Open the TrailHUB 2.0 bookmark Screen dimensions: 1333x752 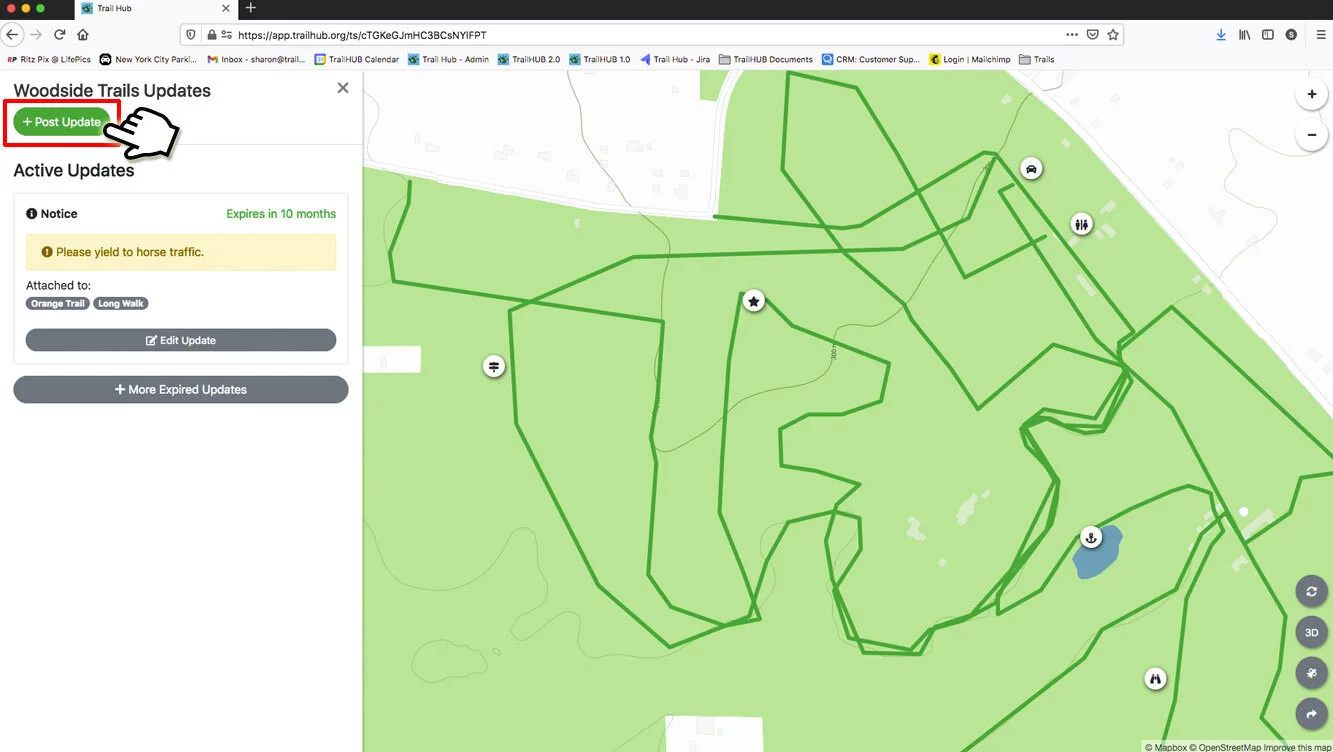[x=529, y=60]
